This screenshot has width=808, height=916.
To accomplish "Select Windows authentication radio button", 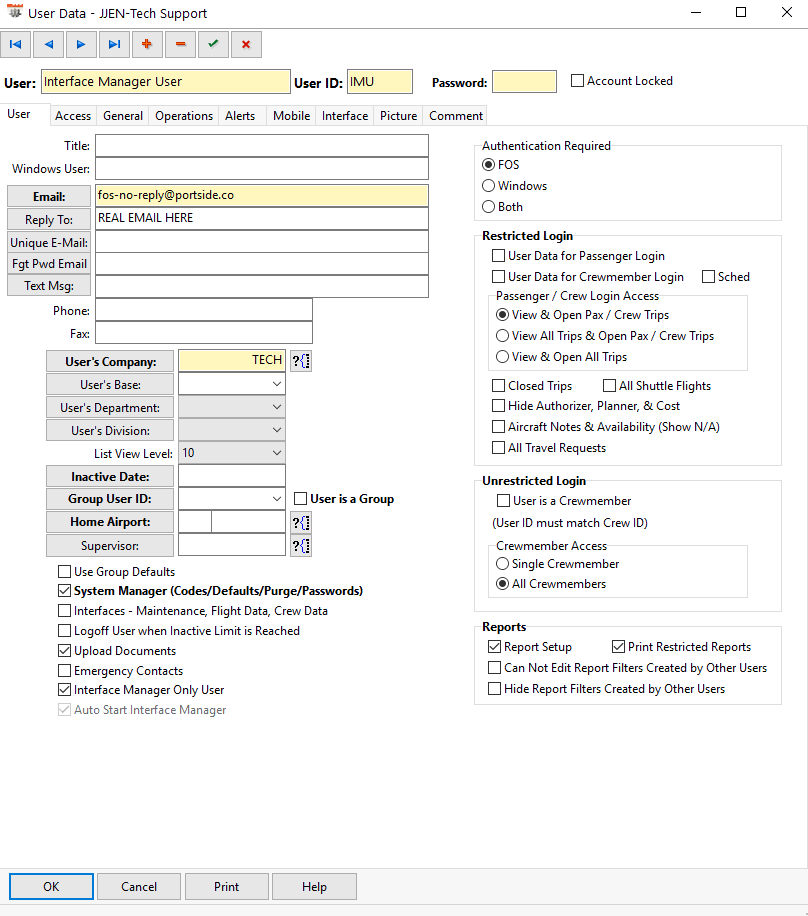I will pos(489,186).
